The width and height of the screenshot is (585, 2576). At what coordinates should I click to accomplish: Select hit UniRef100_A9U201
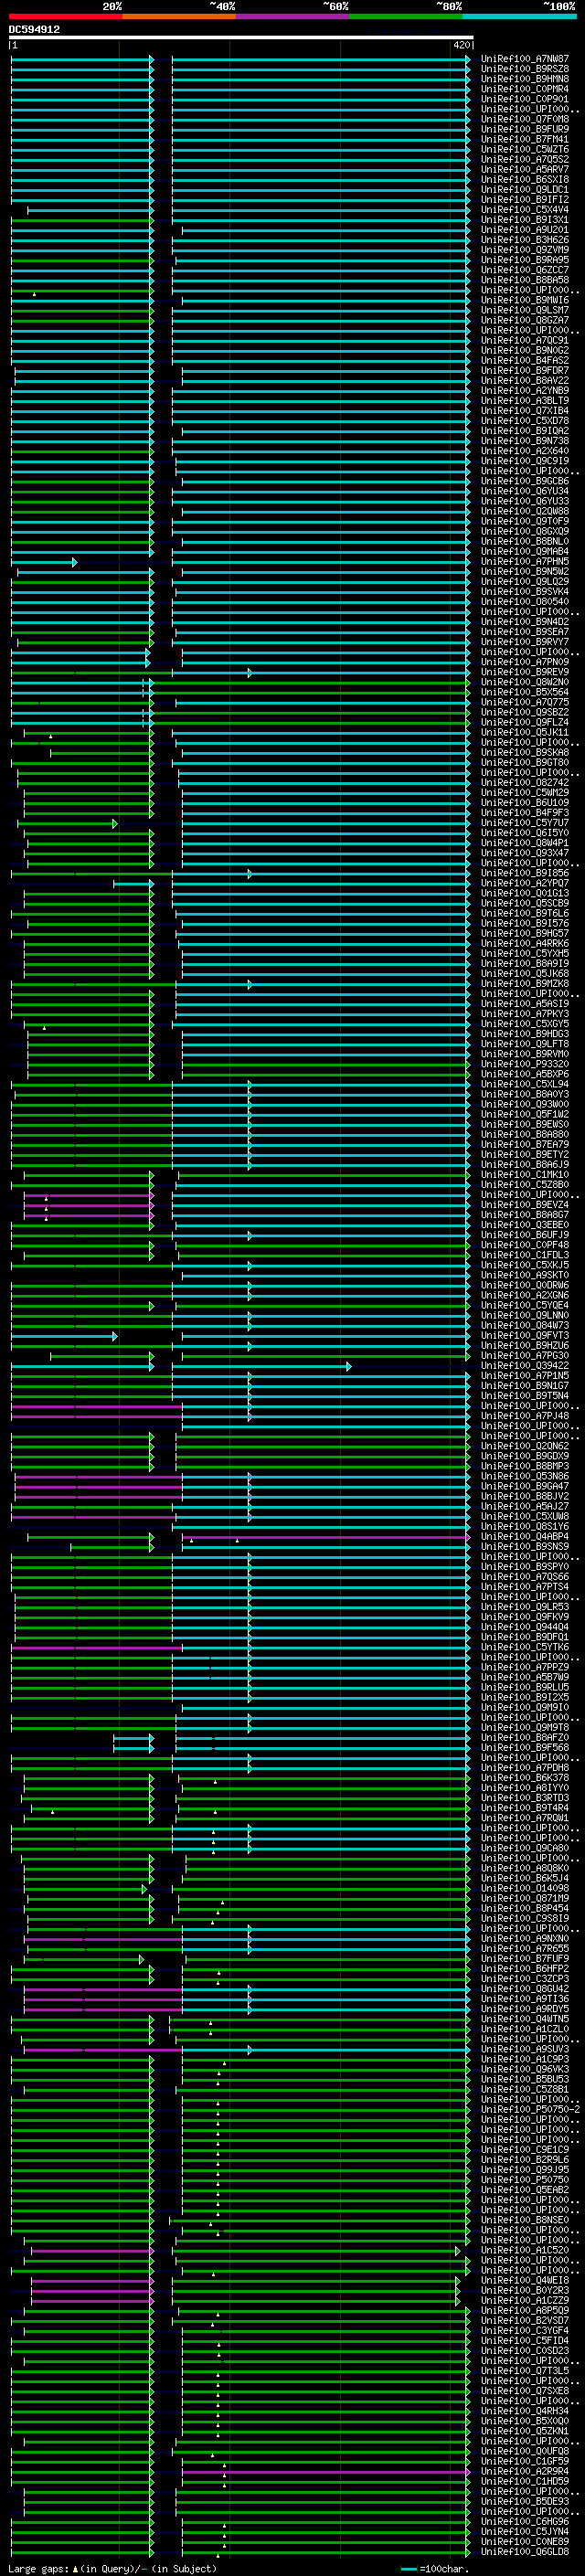(x=524, y=230)
